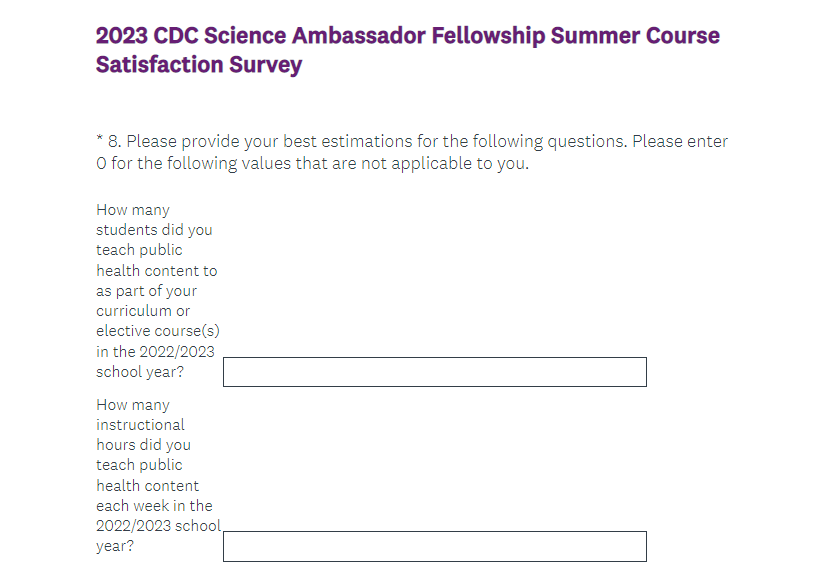Viewport: 831px width, 571px height.
Task: Click the 'each week in the' label line
Action: [x=154, y=506]
